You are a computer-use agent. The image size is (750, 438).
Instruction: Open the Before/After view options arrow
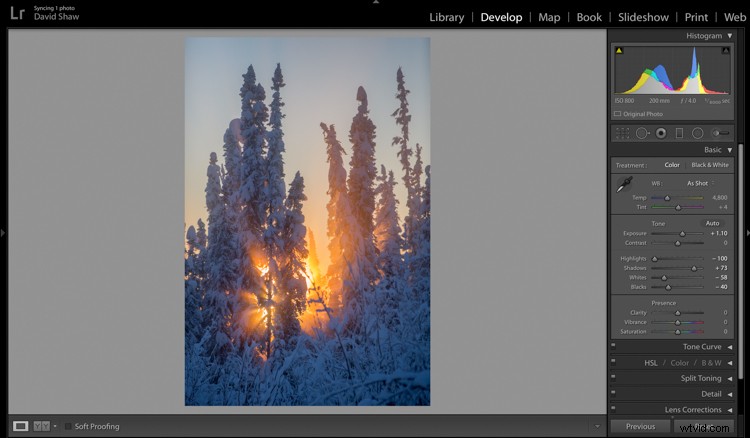(55, 426)
